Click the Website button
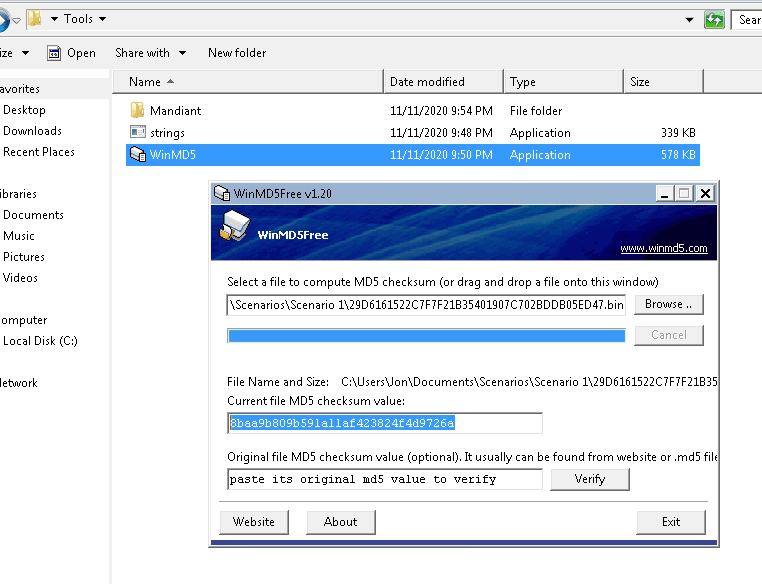 (x=254, y=522)
